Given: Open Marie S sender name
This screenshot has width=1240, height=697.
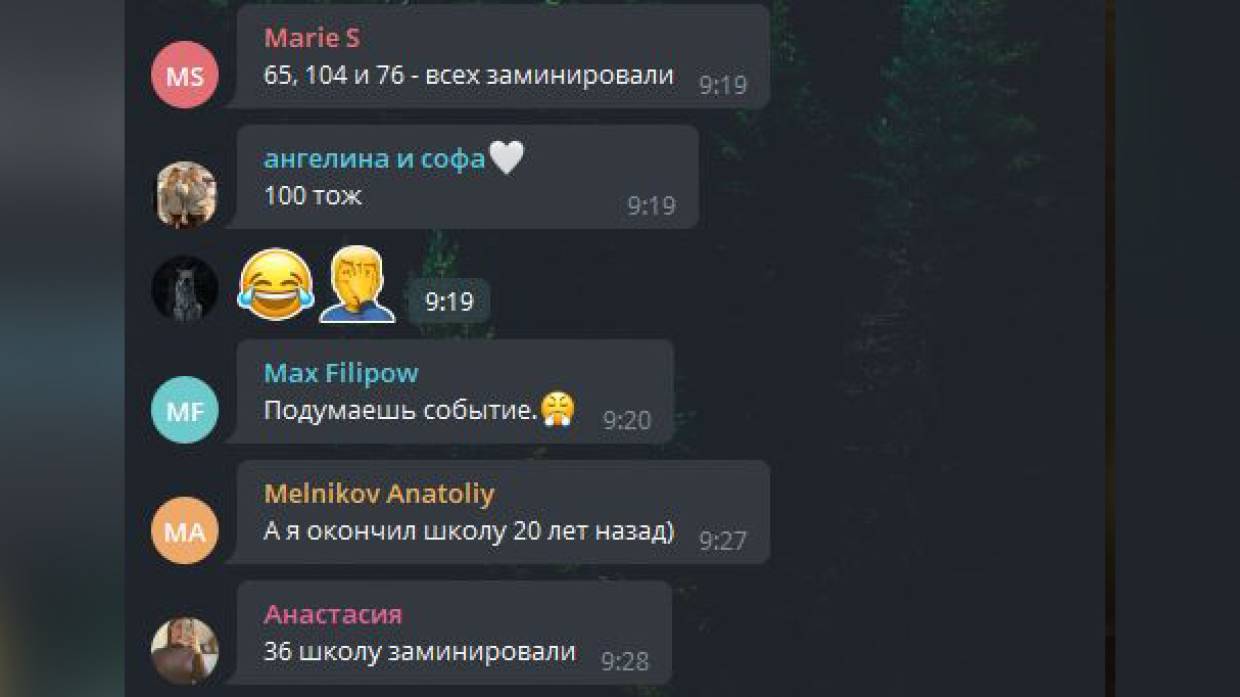Looking at the screenshot, I should pos(311,38).
